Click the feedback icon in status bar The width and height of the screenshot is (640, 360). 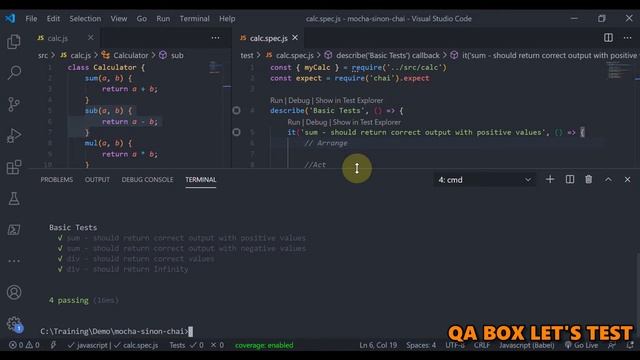click(612, 345)
